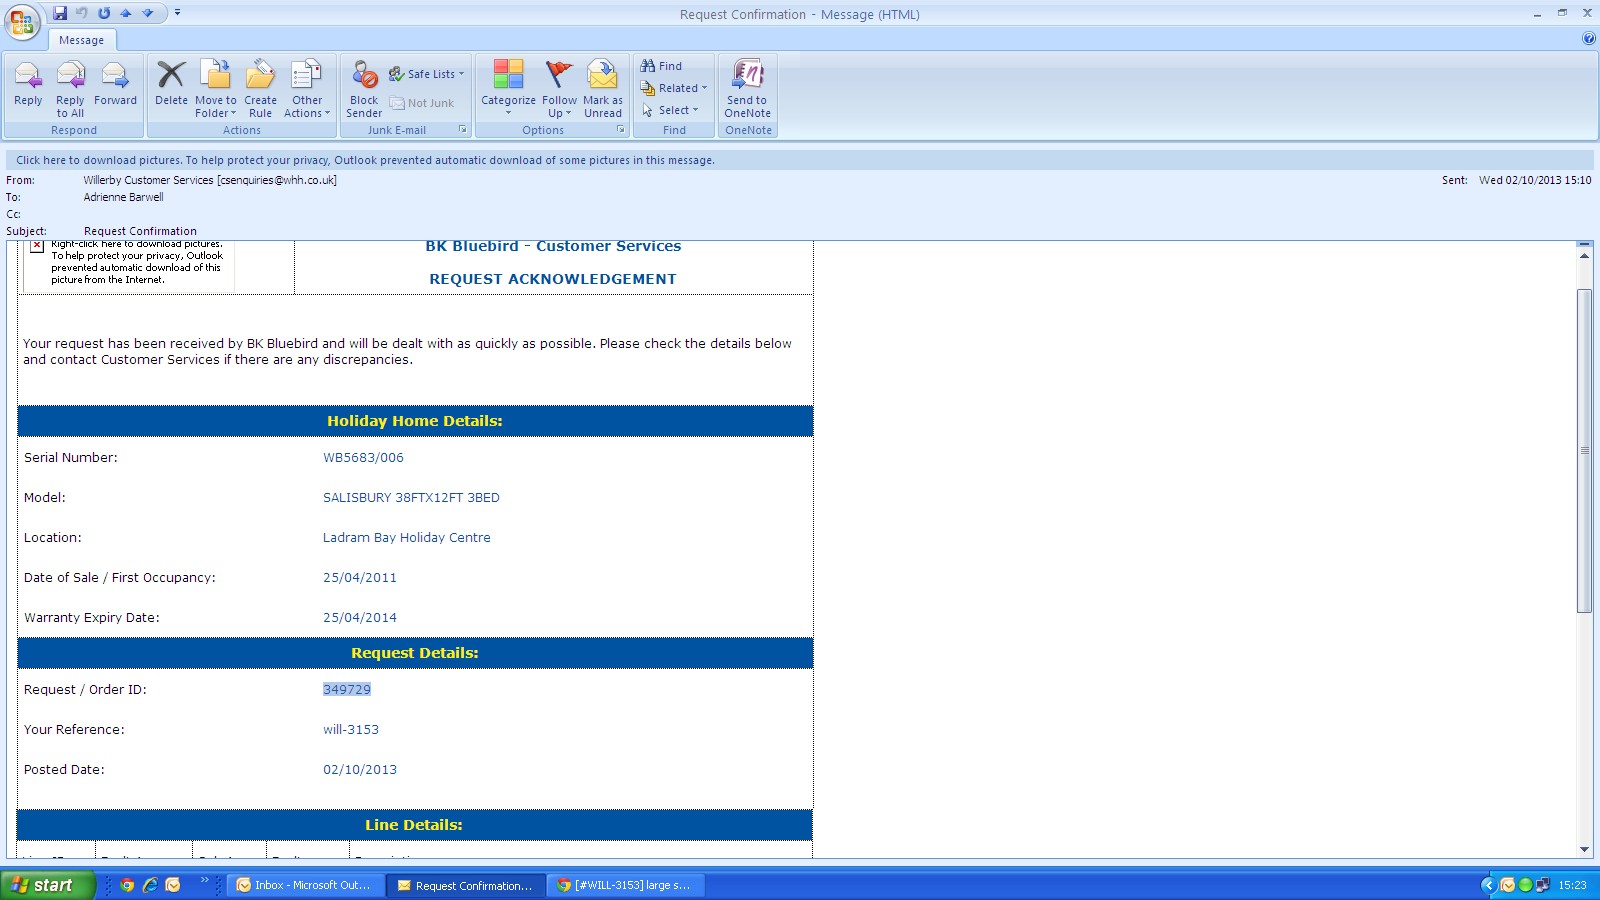Go to next item with the down arrow
Viewport: 1600px width, 900px height.
coord(148,13)
